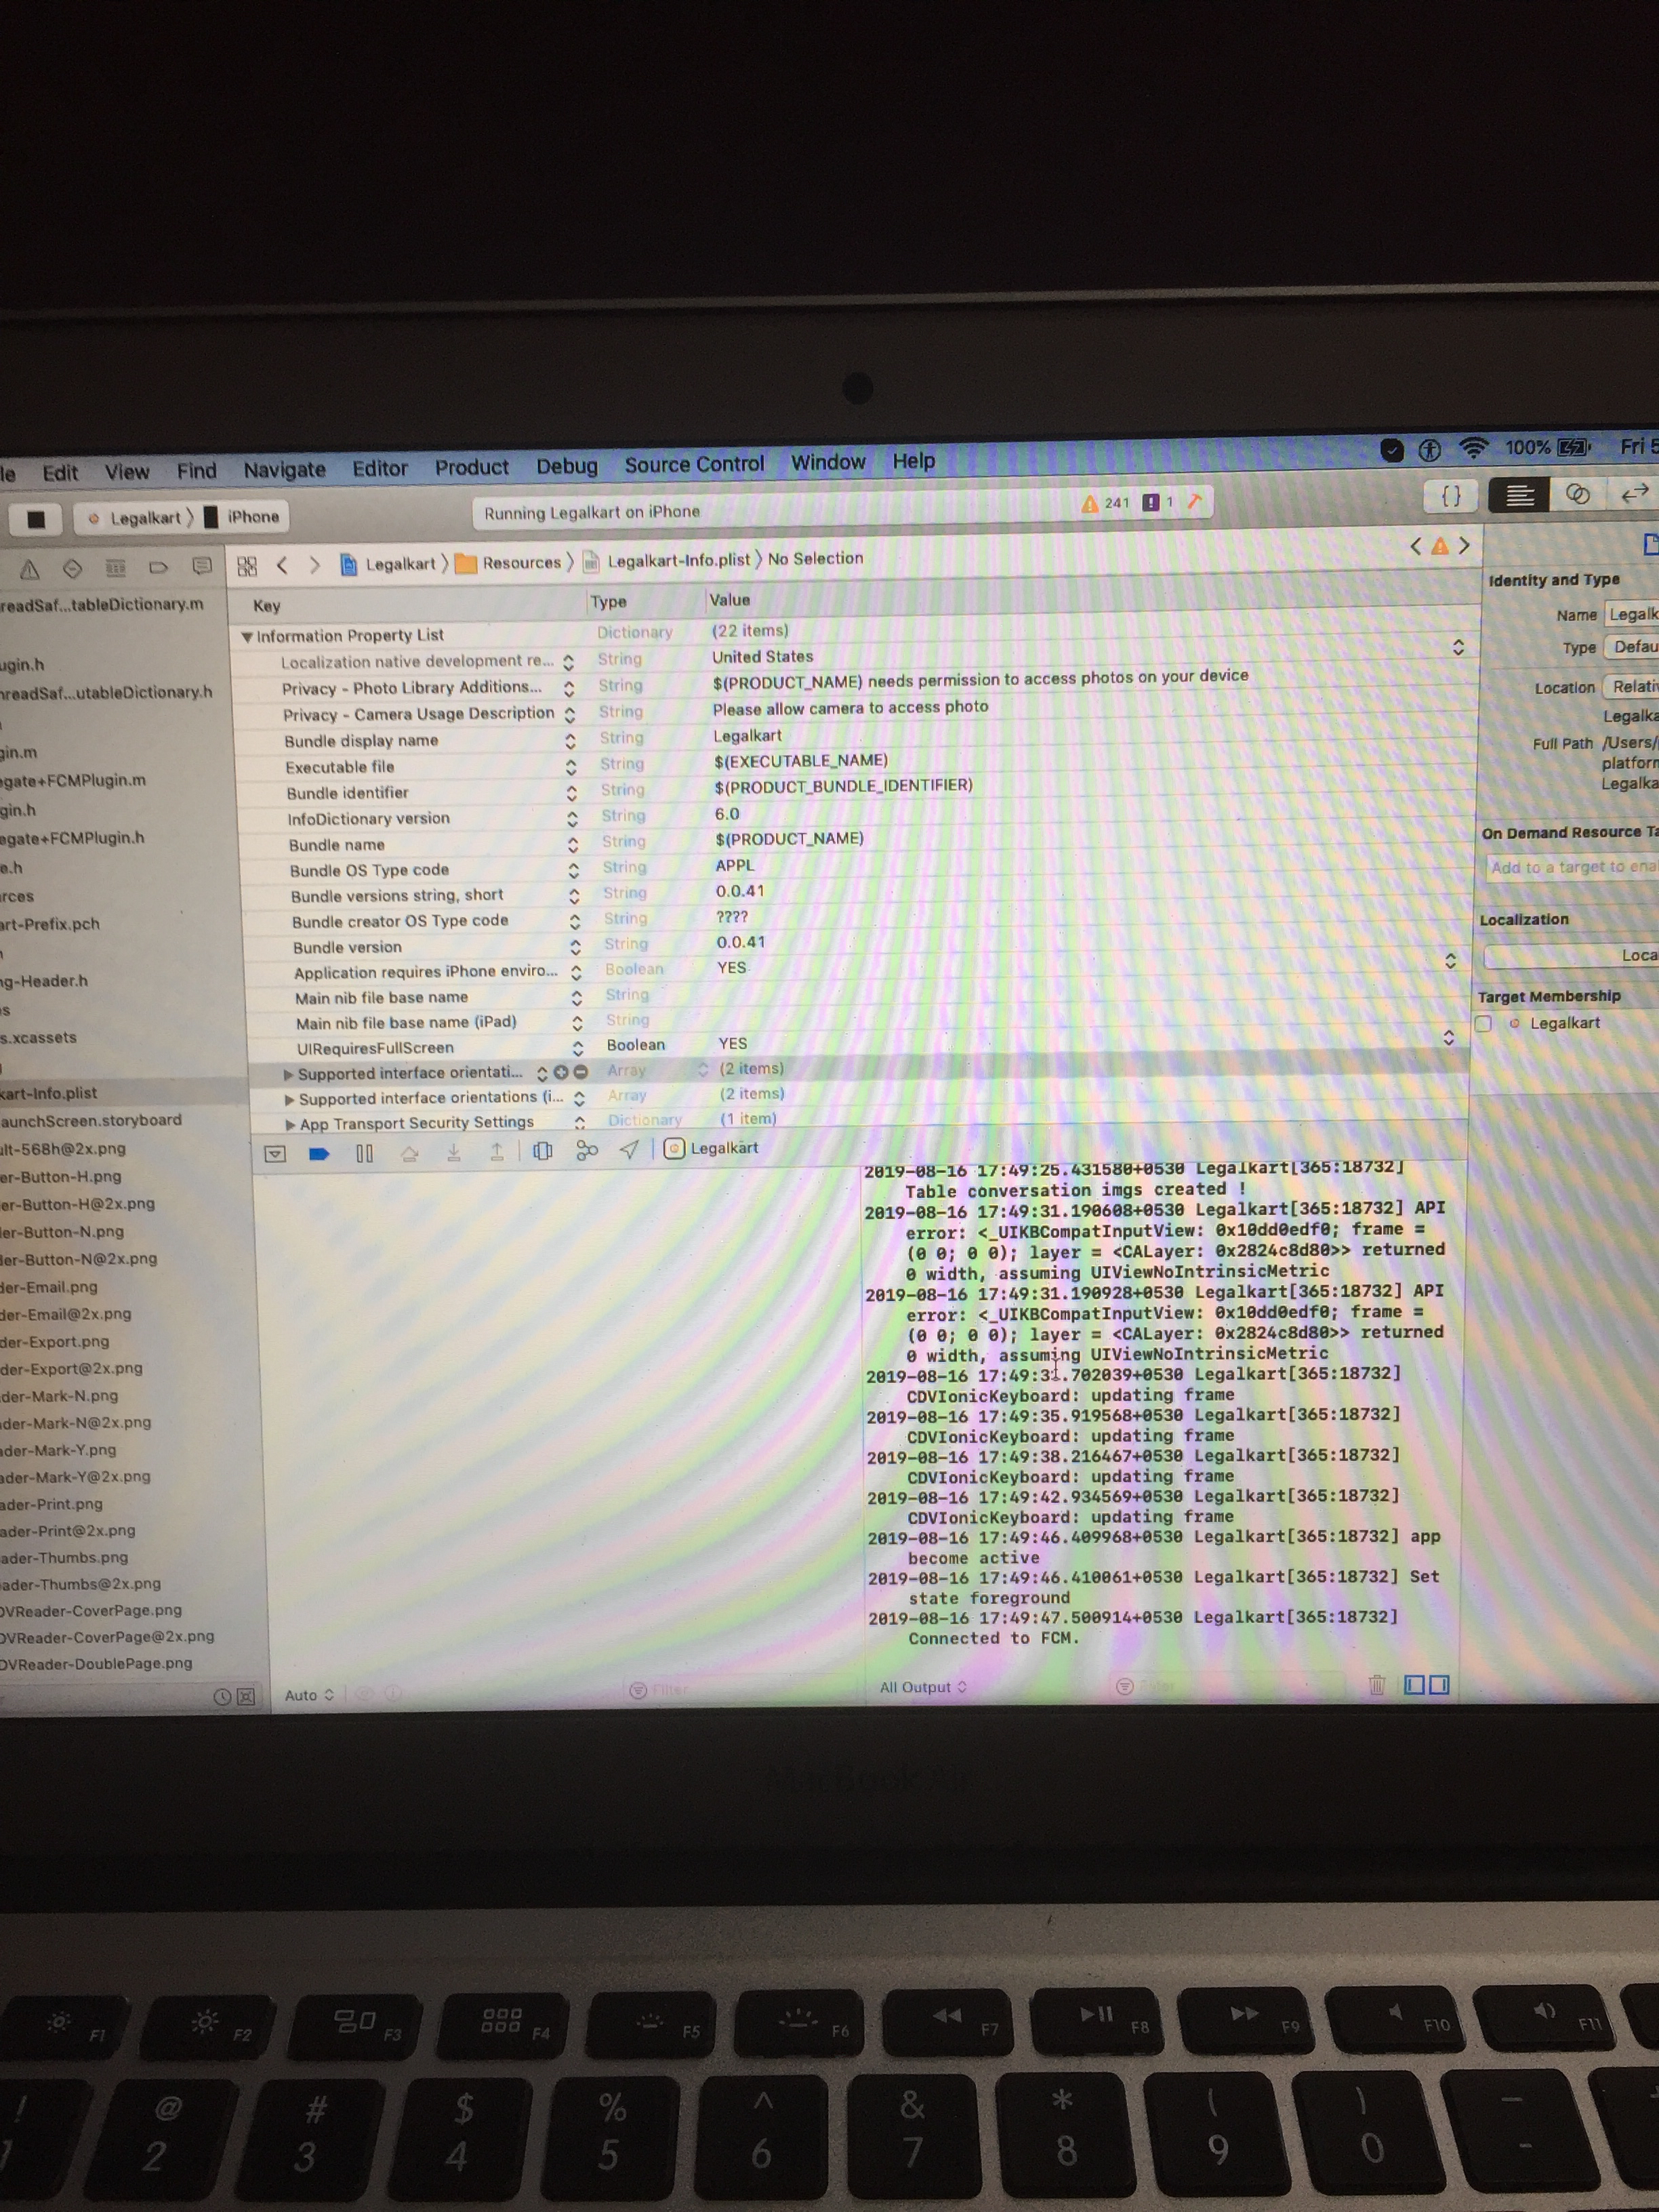Click Simulate Location arrow icon
The height and width of the screenshot is (2212, 1659).
629,1150
